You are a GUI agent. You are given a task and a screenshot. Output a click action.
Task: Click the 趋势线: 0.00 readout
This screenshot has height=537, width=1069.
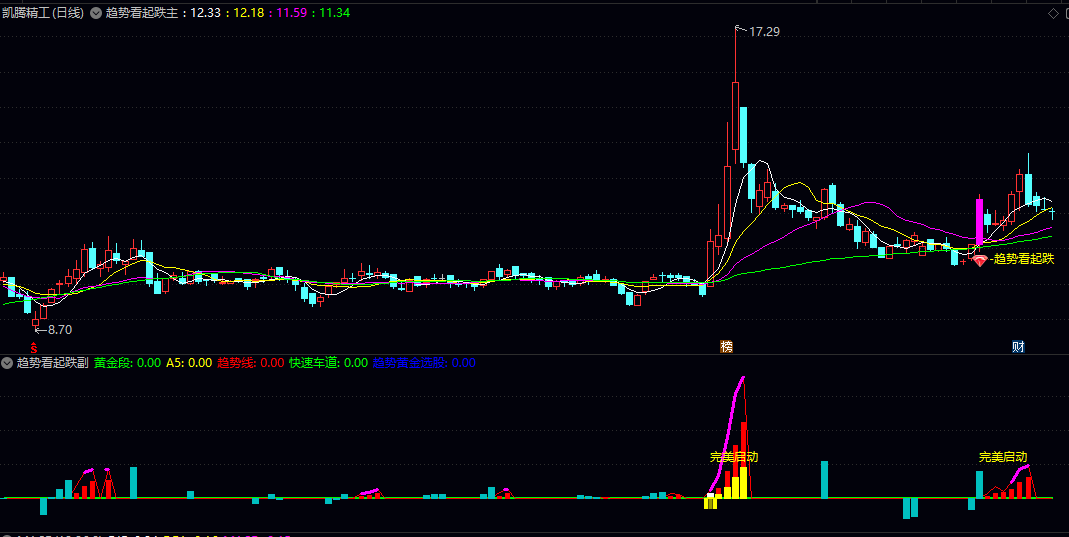point(251,363)
